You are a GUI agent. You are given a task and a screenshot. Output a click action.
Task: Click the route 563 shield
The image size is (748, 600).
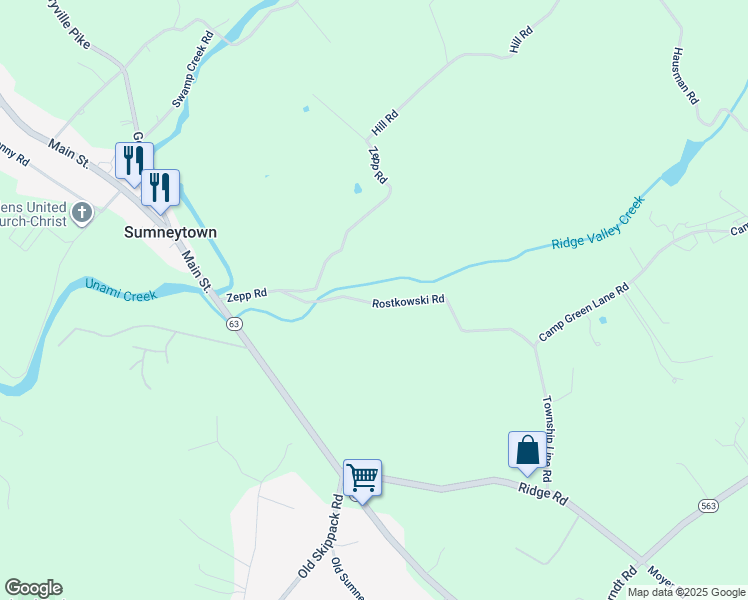click(x=708, y=506)
